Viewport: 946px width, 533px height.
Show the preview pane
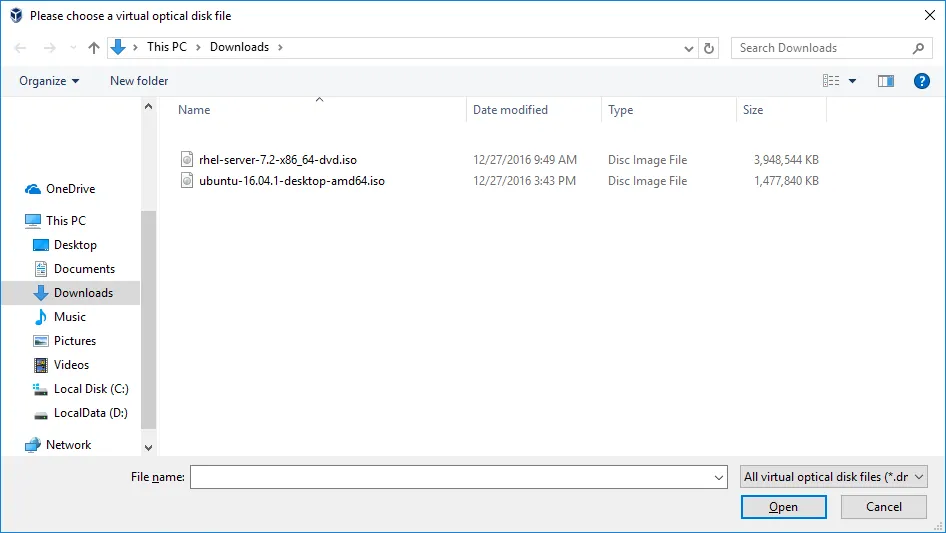pyautogui.click(x=886, y=81)
